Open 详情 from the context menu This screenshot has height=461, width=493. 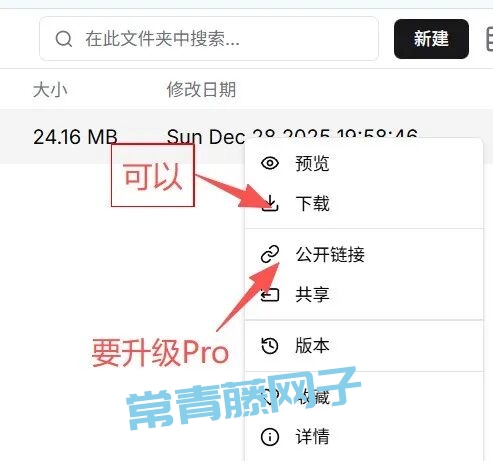click(364, 437)
